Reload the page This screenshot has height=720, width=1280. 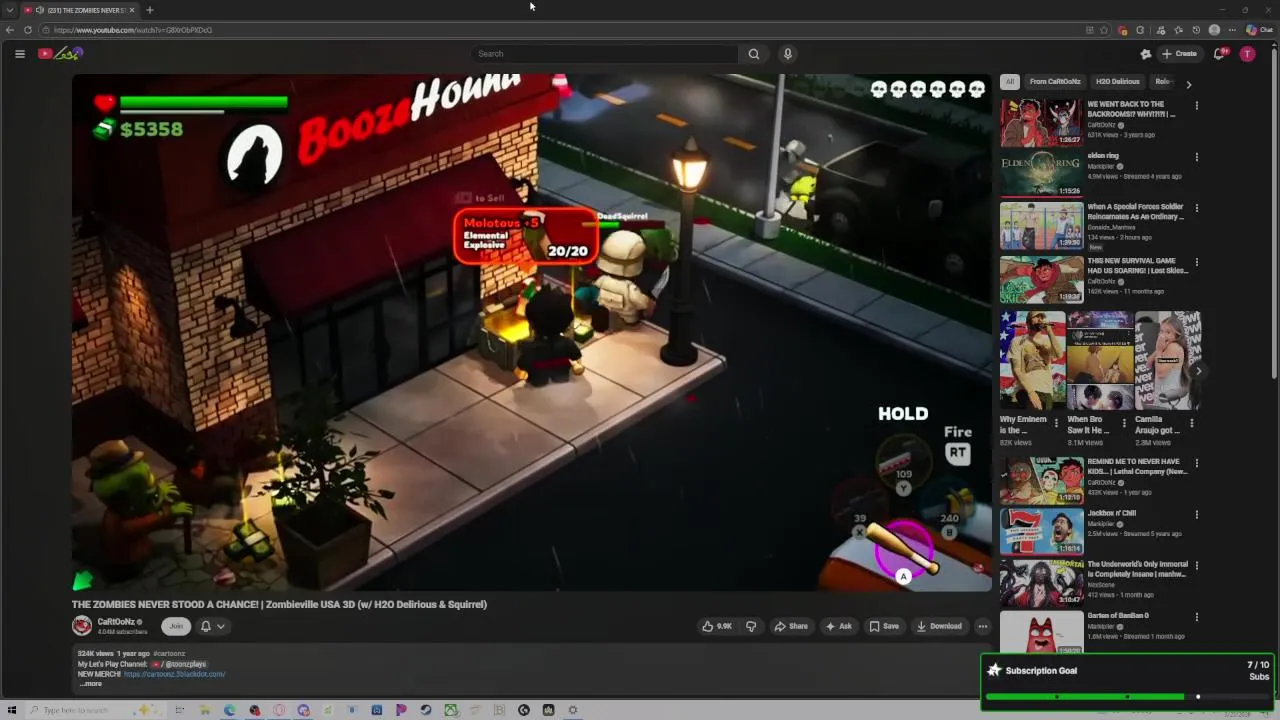28,30
